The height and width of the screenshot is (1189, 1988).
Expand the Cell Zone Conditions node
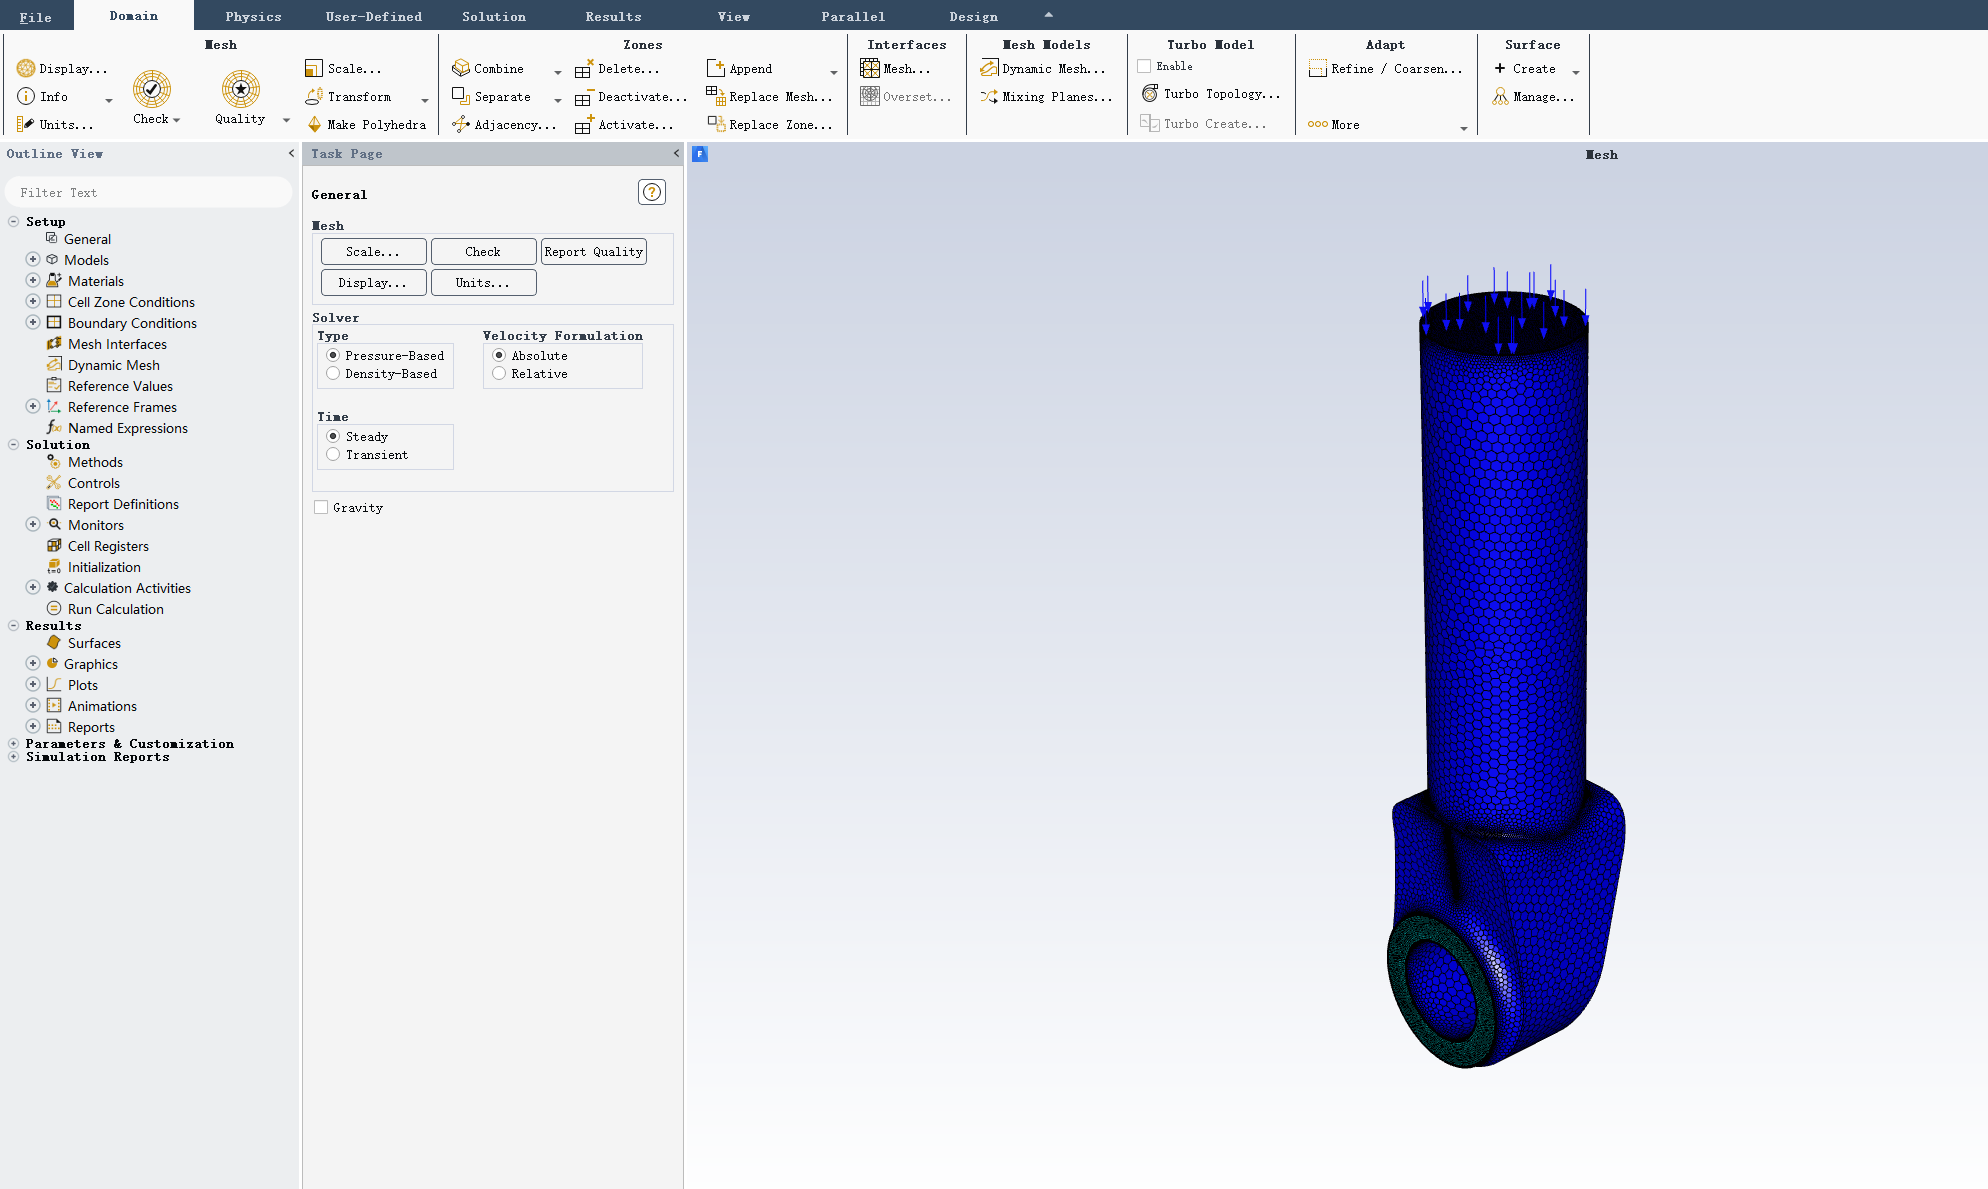[x=33, y=301]
